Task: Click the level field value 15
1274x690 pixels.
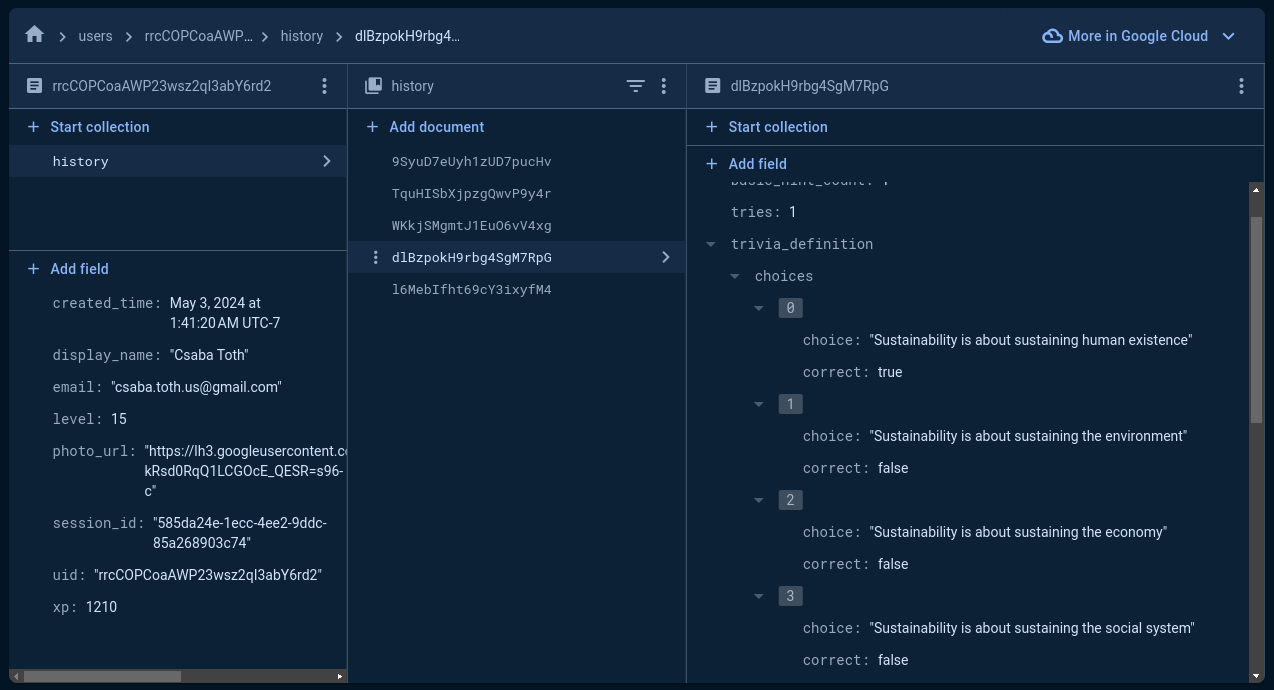Action: point(119,419)
